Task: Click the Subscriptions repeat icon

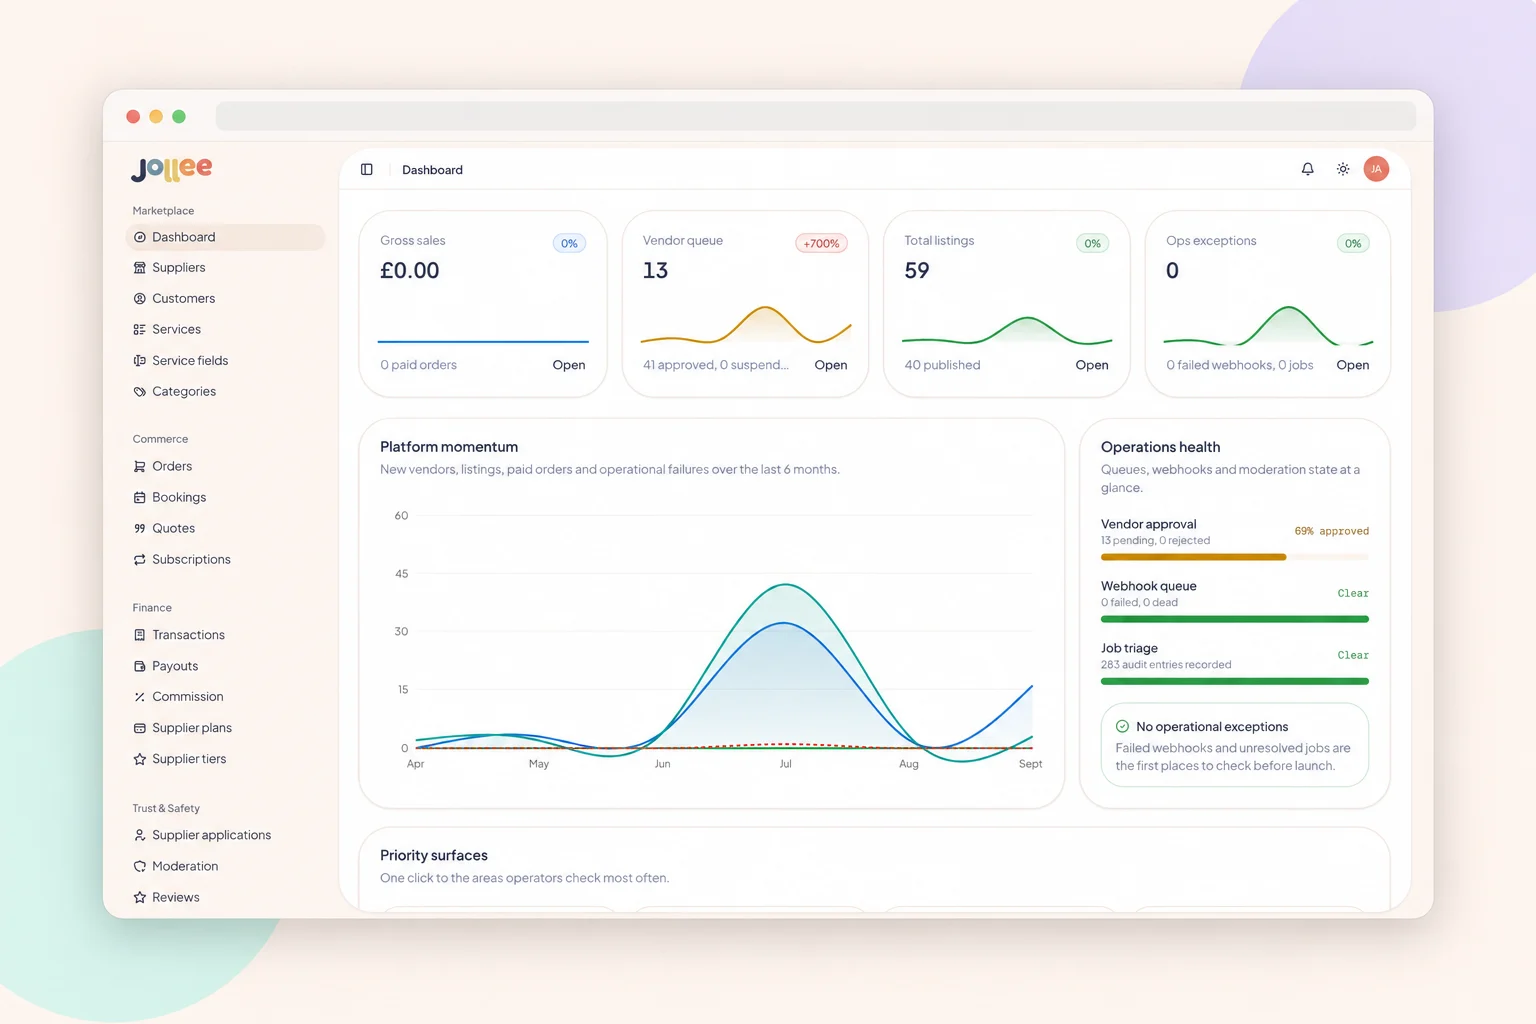Action: click(140, 560)
